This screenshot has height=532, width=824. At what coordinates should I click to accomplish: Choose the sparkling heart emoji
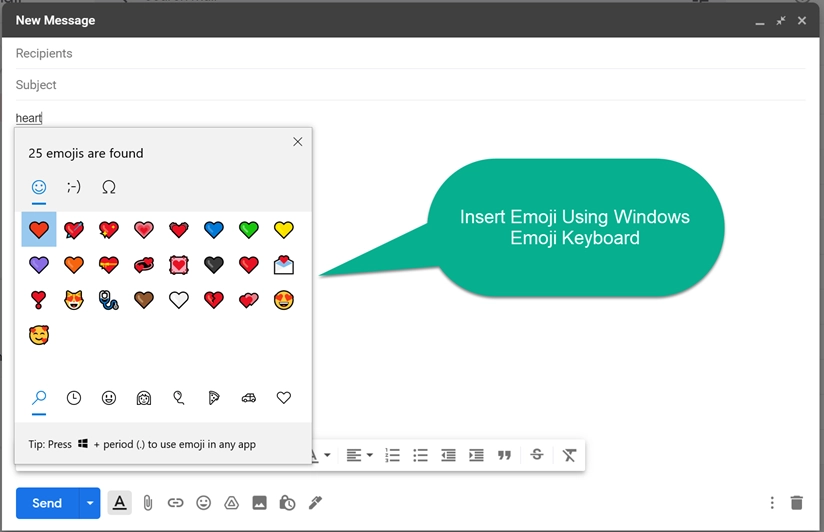coord(109,230)
